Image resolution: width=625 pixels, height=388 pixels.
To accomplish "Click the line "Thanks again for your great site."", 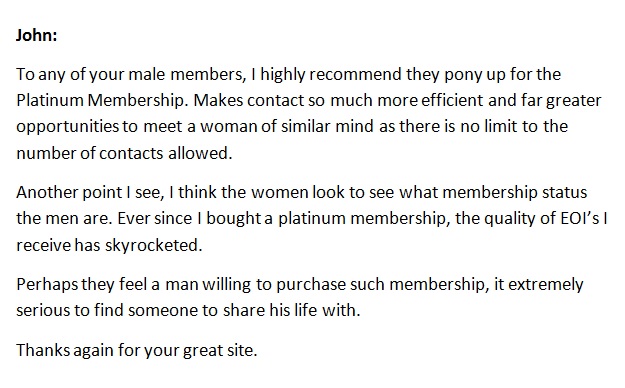I will point(137,351).
